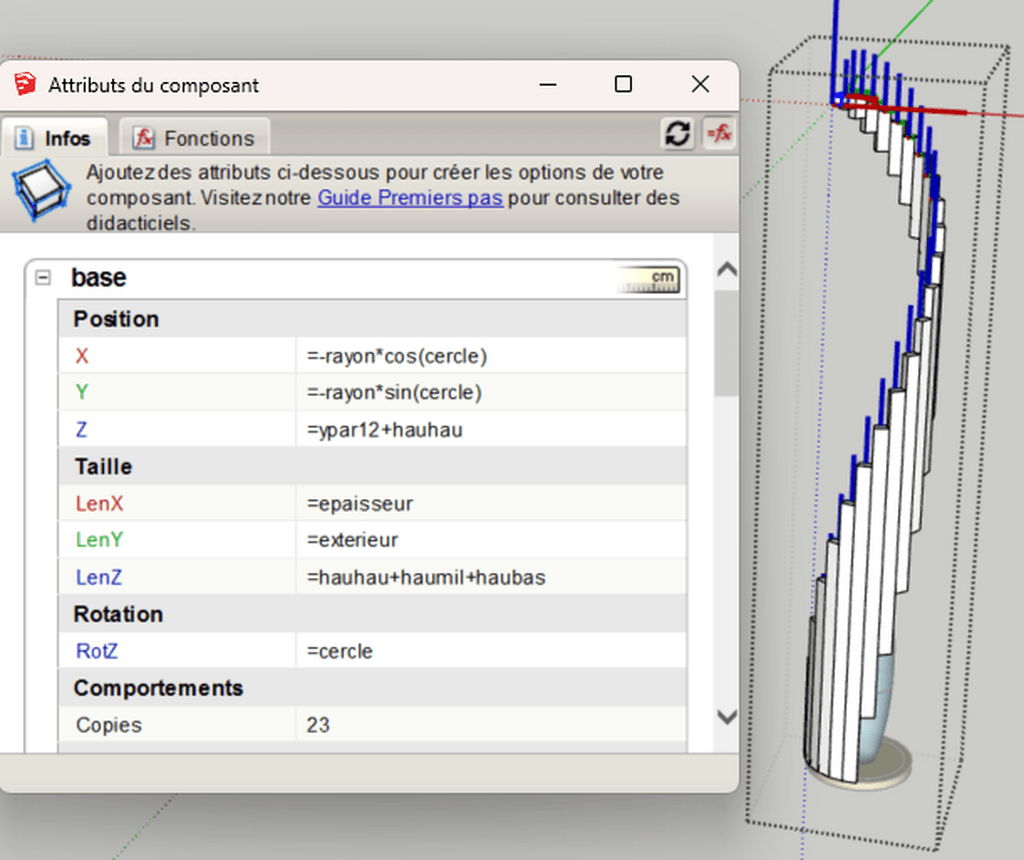
Task: Change the Copies value 23
Action: pos(490,725)
